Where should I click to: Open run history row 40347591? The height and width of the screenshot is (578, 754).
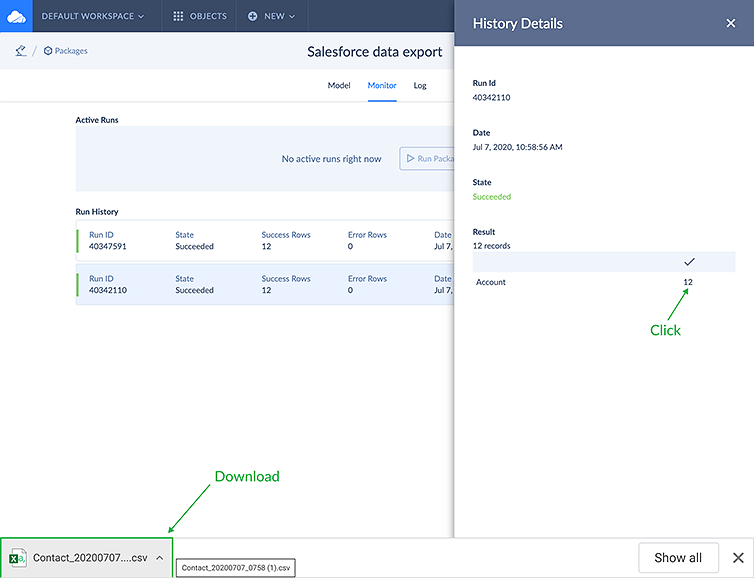click(265, 240)
